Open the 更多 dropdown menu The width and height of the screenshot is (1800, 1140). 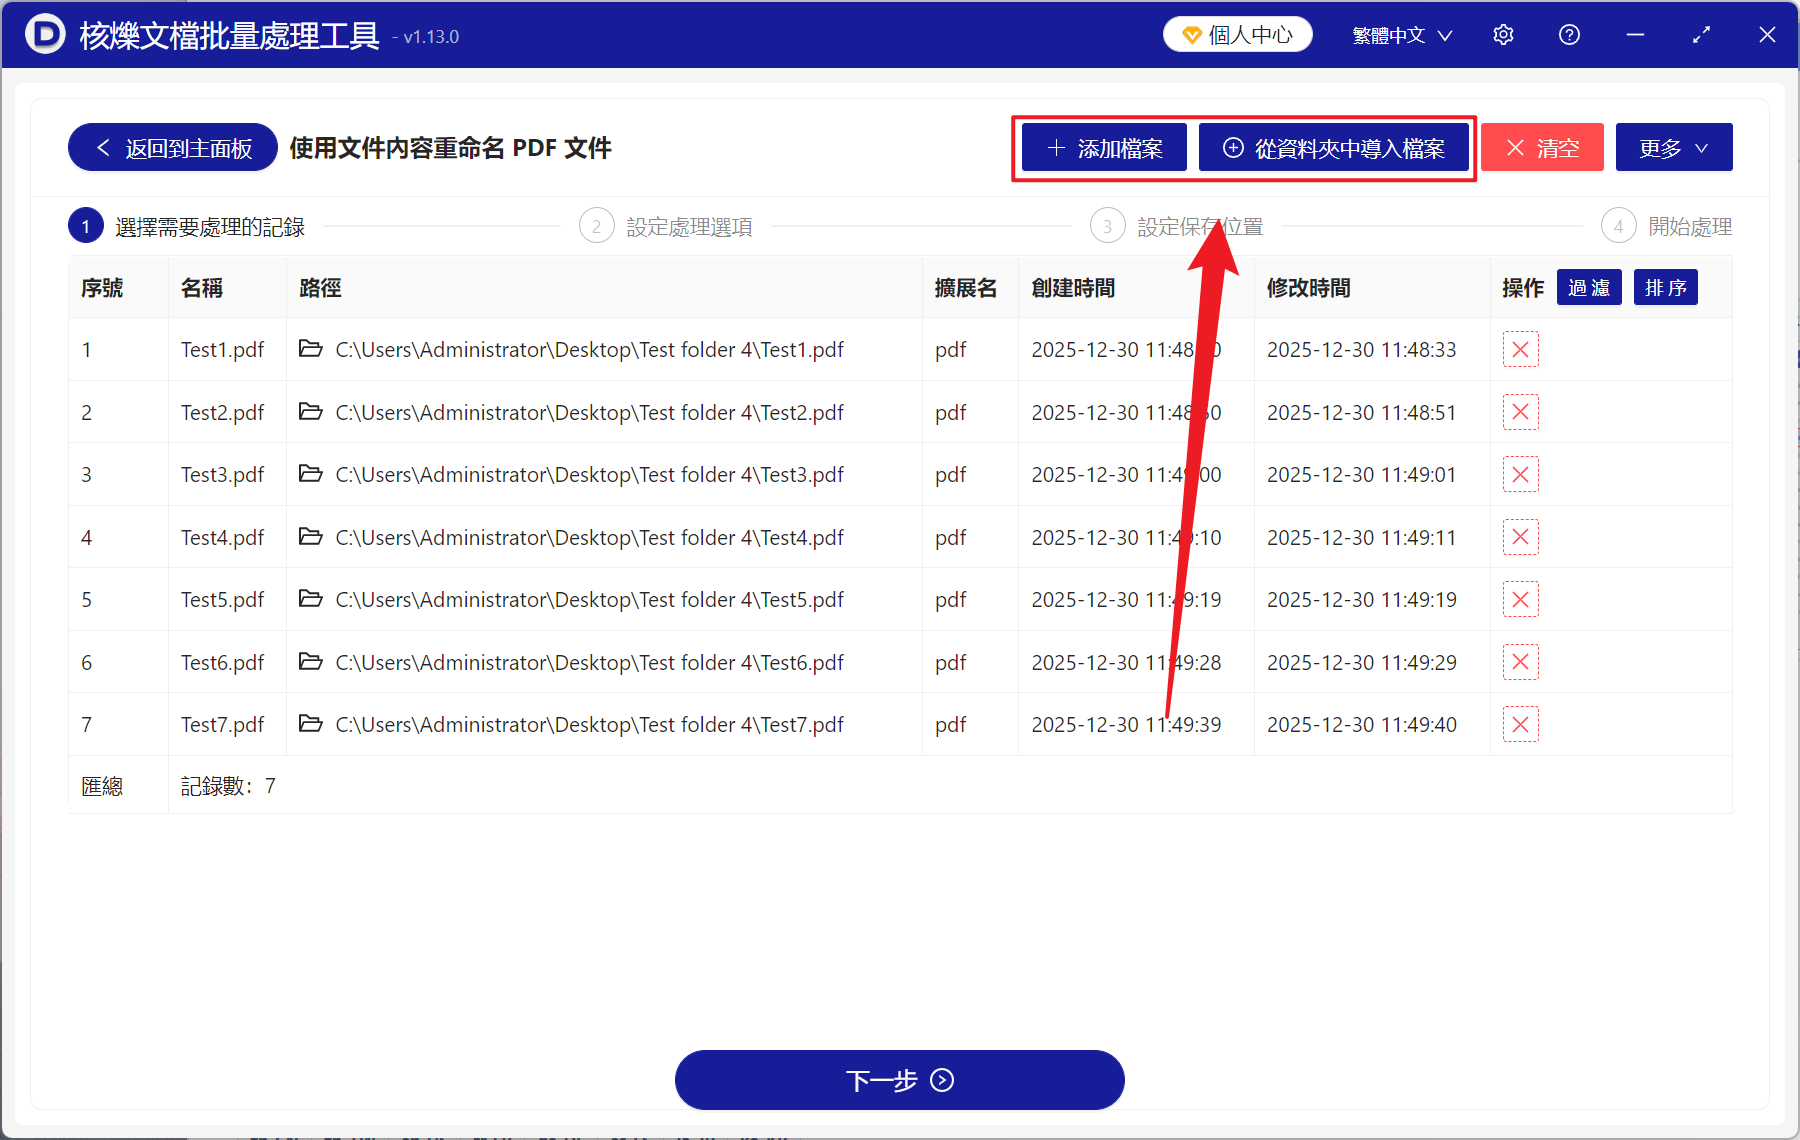pyautogui.click(x=1673, y=147)
